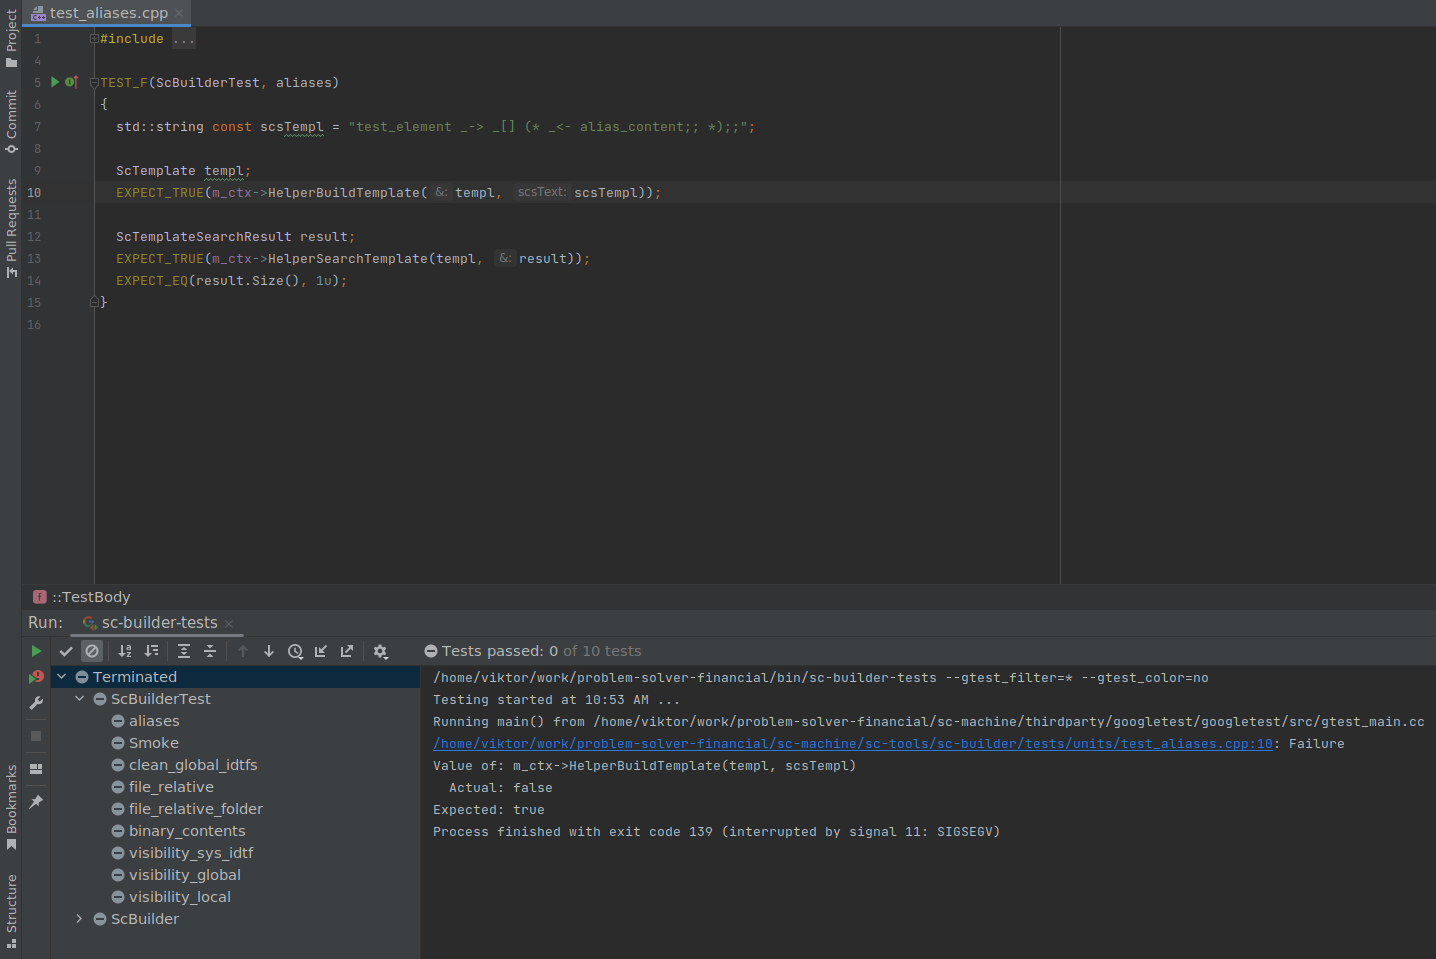Sort tests alphabetically
This screenshot has height=959, width=1436.
[125, 651]
